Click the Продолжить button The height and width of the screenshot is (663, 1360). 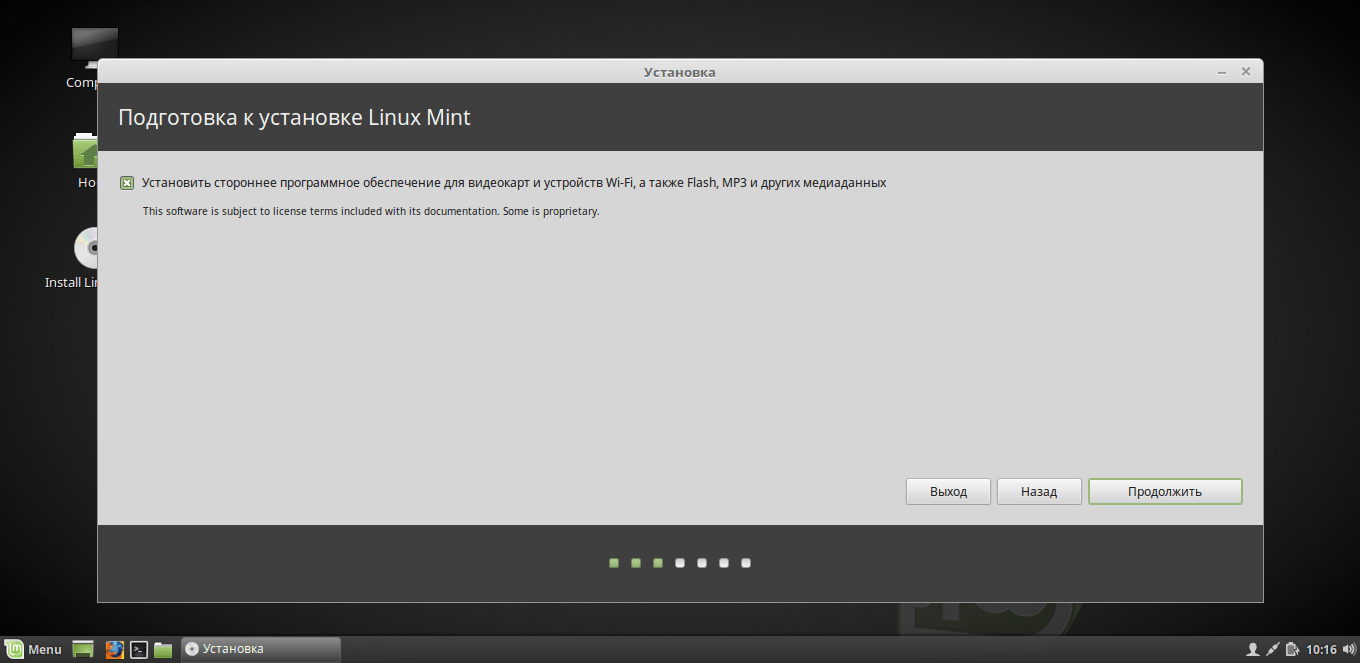(x=1165, y=491)
